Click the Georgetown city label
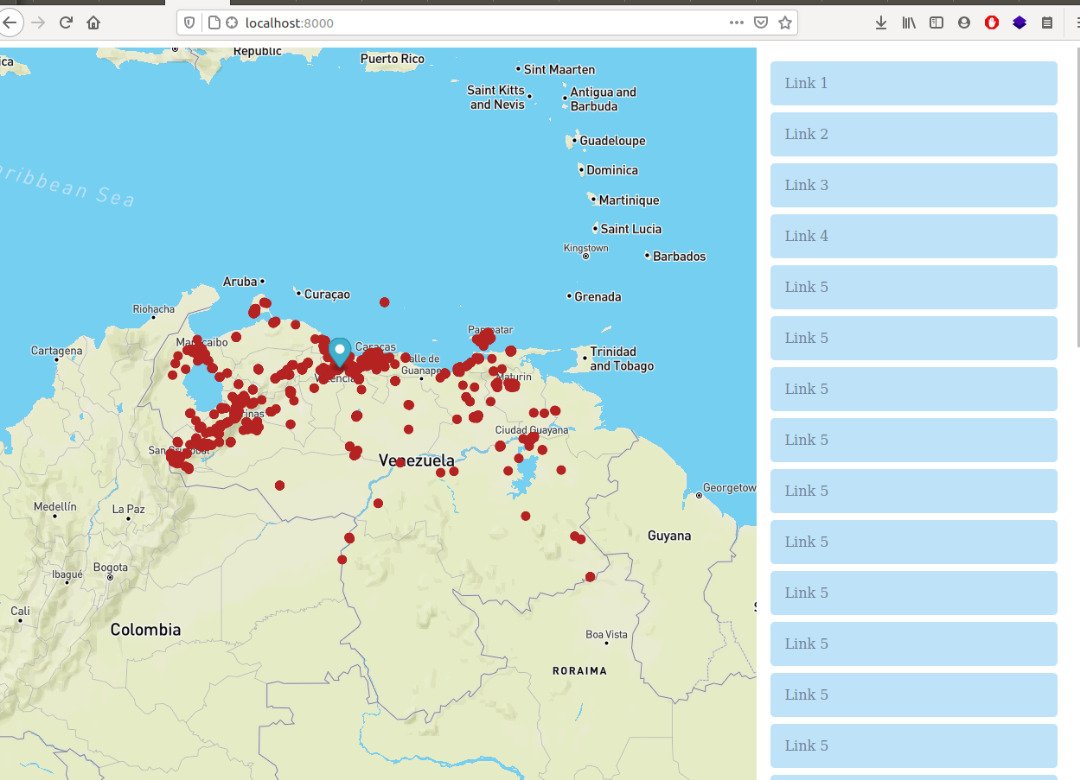Screen dimensions: 1080x780 (729, 488)
